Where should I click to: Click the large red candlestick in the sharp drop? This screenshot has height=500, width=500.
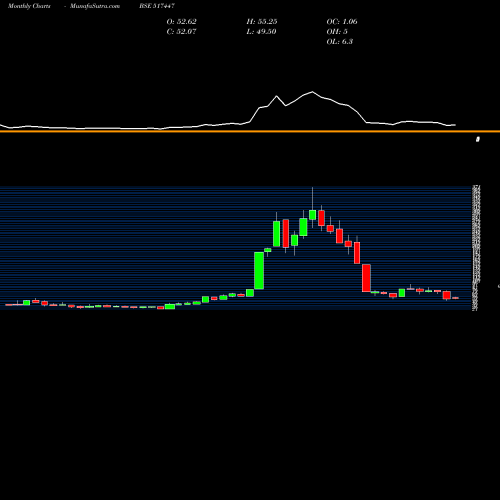366,278
